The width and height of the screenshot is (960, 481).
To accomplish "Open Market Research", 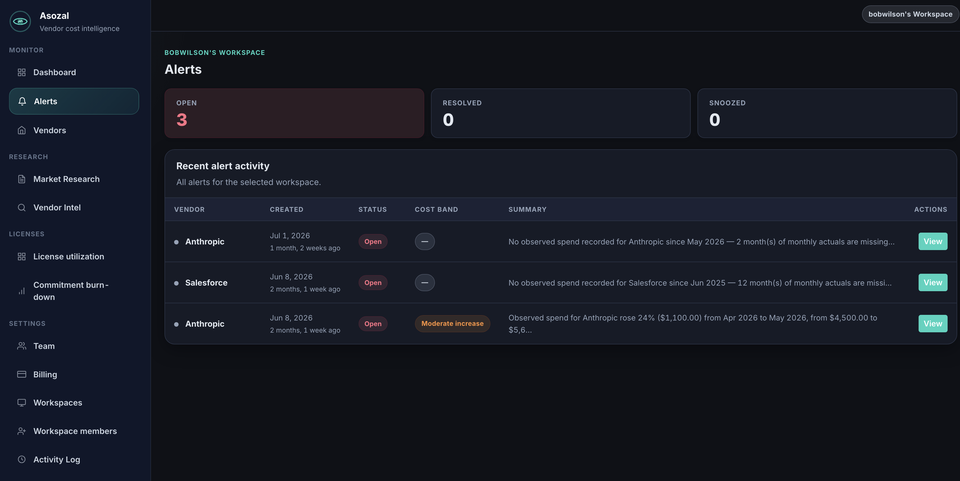I will (74, 179).
